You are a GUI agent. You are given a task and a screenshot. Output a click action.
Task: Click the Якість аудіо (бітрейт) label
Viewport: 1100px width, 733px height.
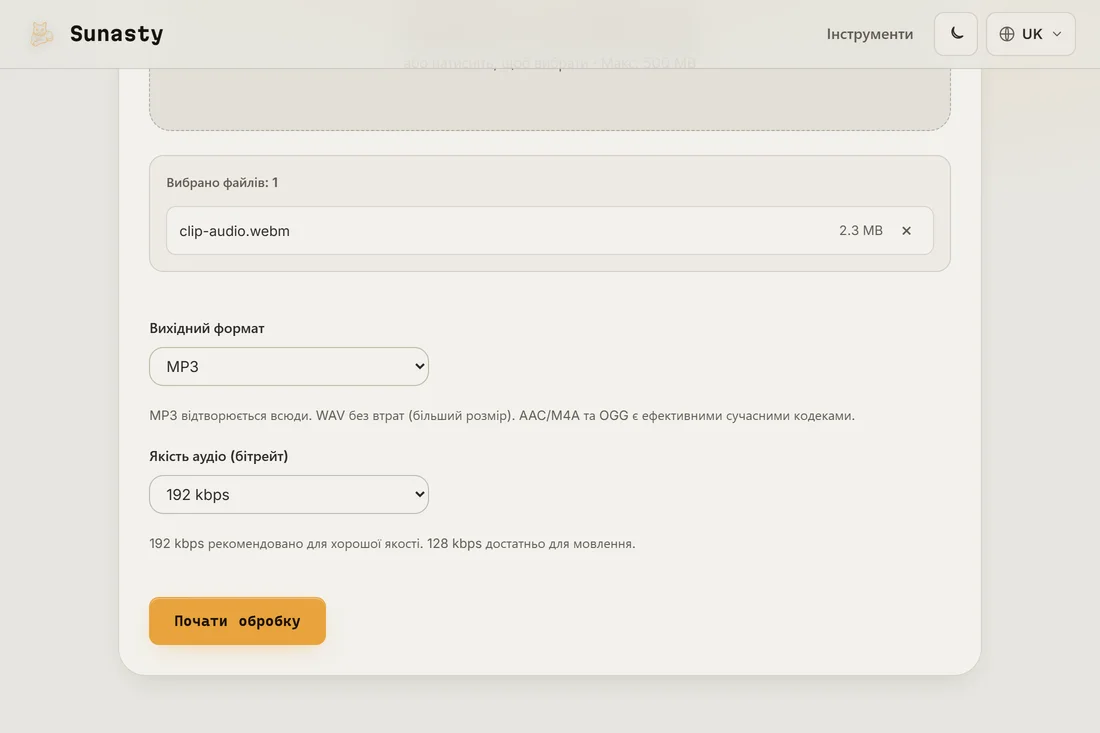219,457
